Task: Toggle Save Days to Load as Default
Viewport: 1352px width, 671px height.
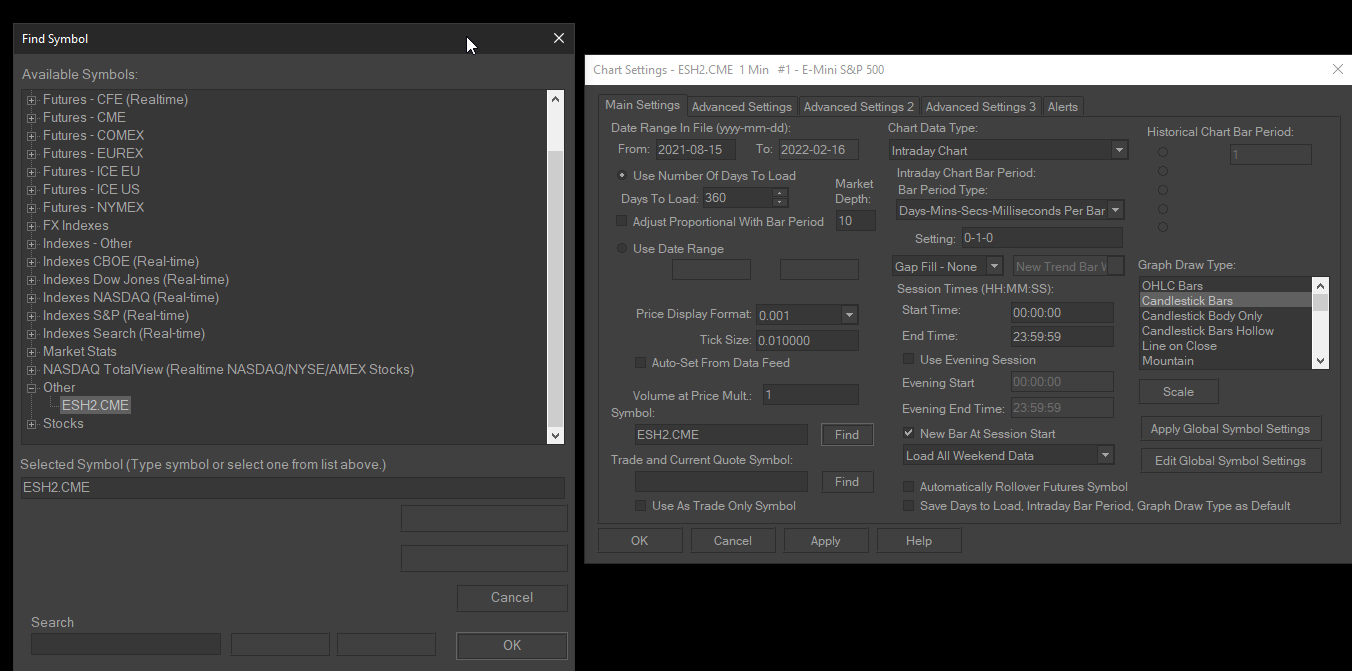Action: pyautogui.click(x=909, y=506)
